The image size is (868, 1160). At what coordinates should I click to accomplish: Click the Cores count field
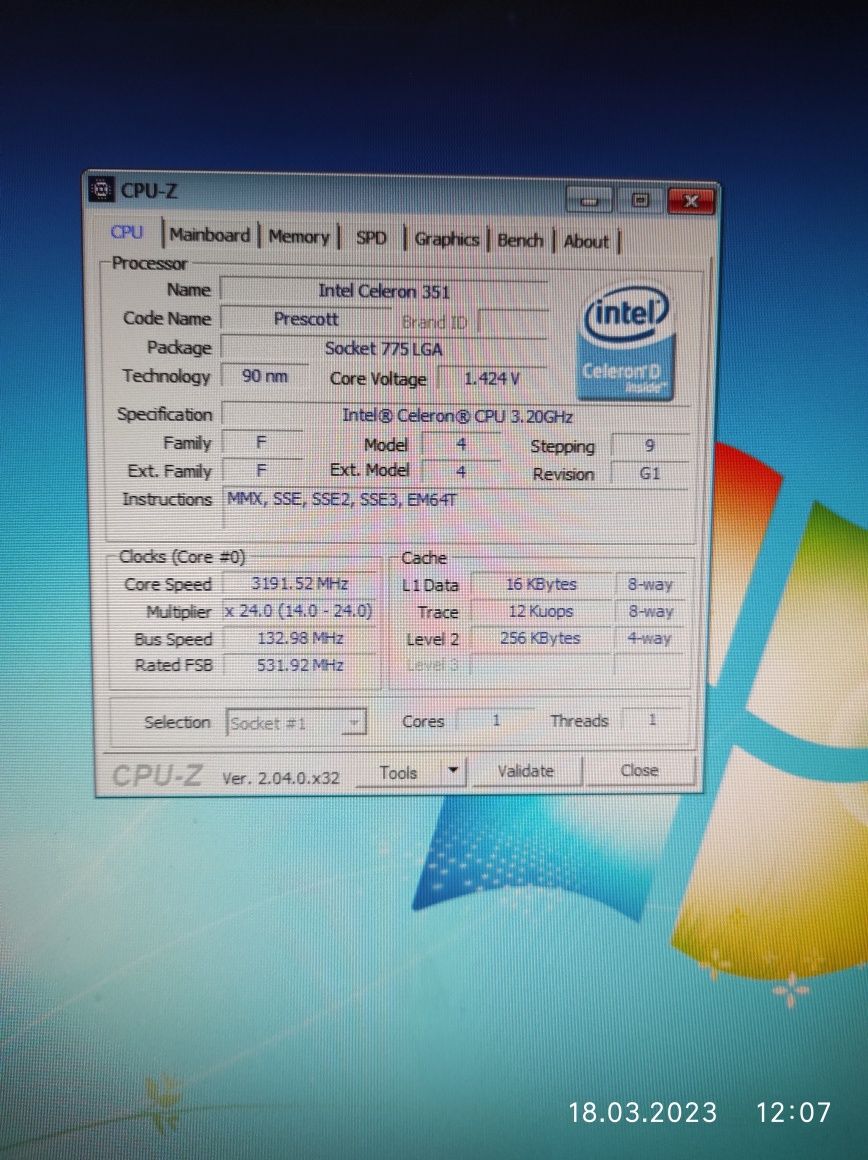[x=496, y=720]
